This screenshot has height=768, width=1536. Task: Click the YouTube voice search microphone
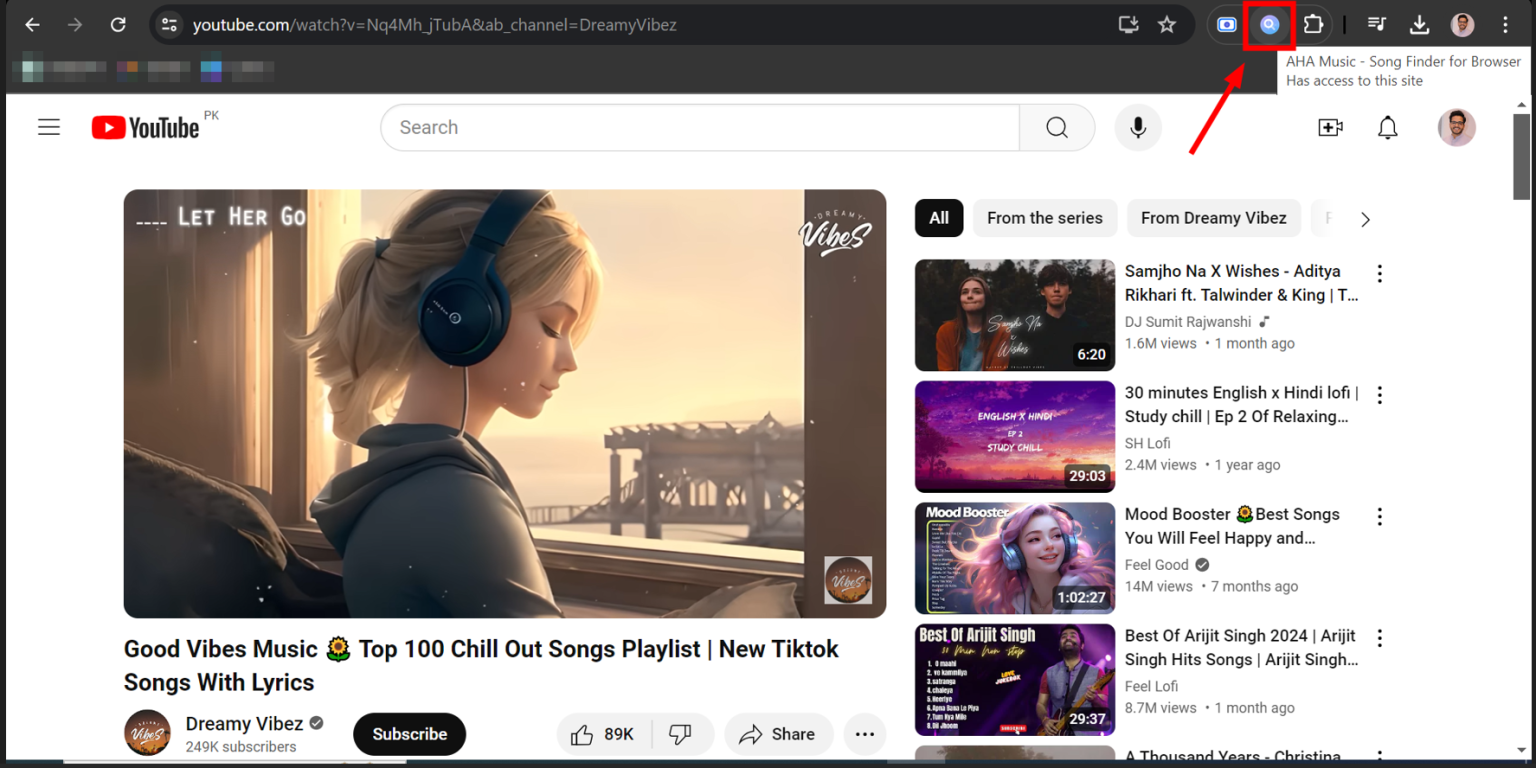1138,127
